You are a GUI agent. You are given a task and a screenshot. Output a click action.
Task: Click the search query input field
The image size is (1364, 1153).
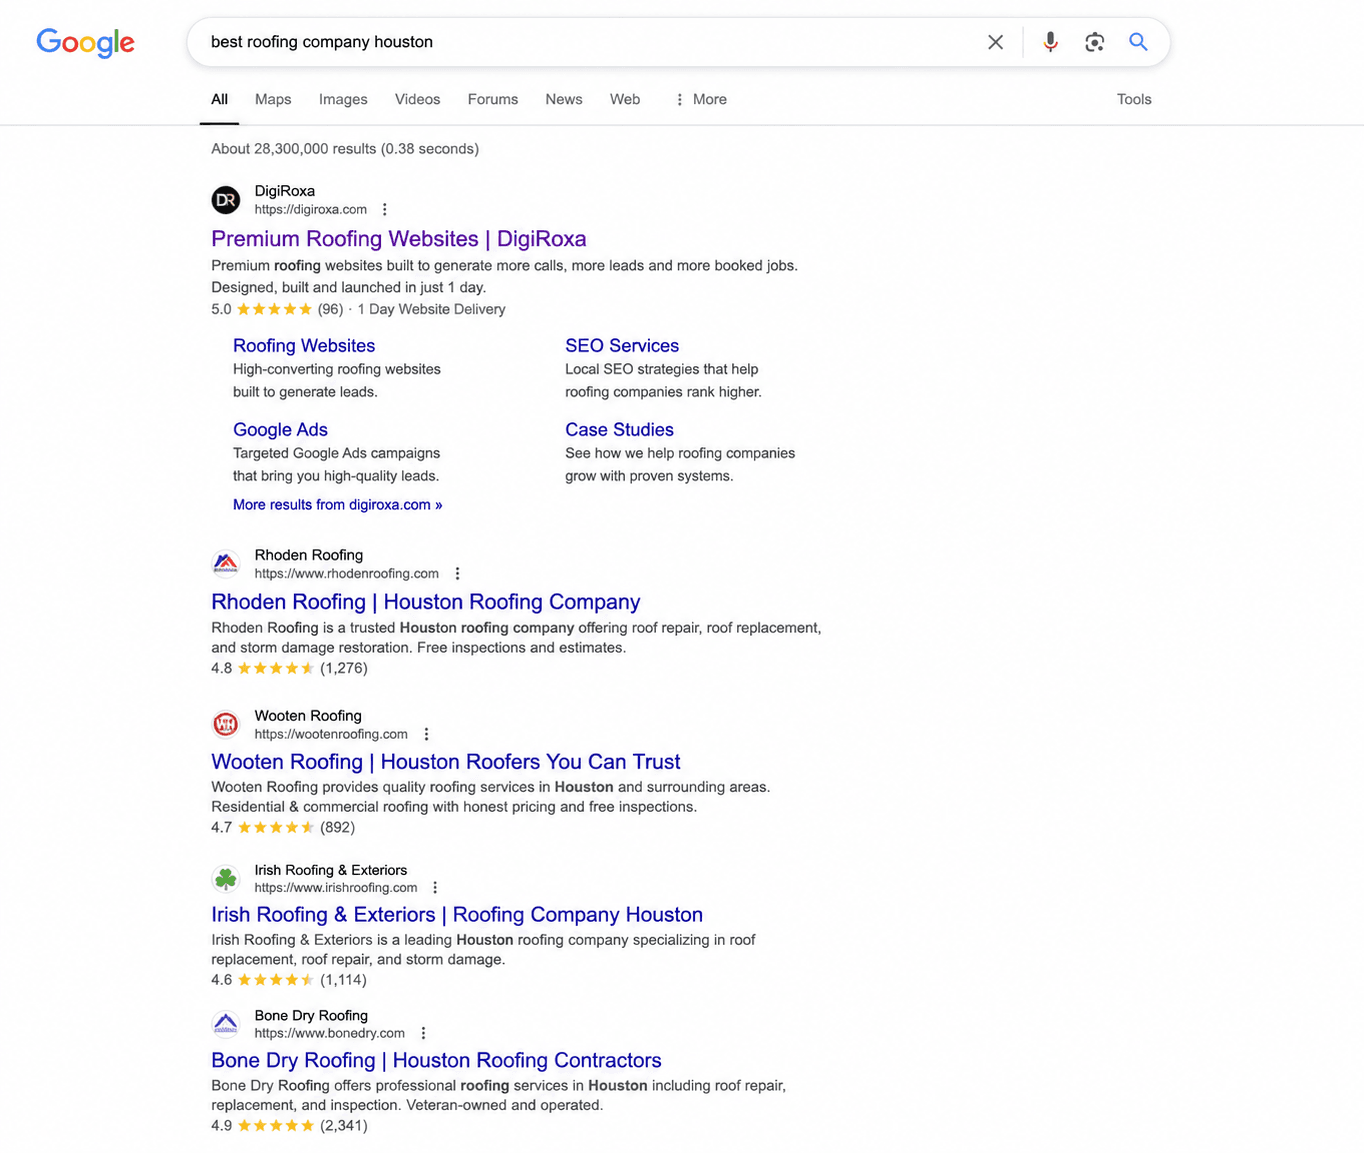point(590,42)
